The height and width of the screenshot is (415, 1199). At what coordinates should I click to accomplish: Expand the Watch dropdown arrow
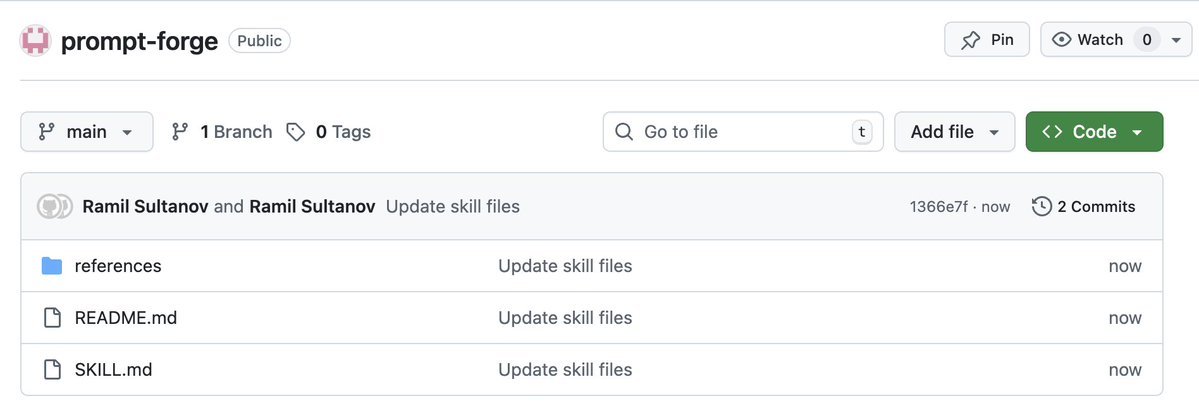[x=1176, y=40]
